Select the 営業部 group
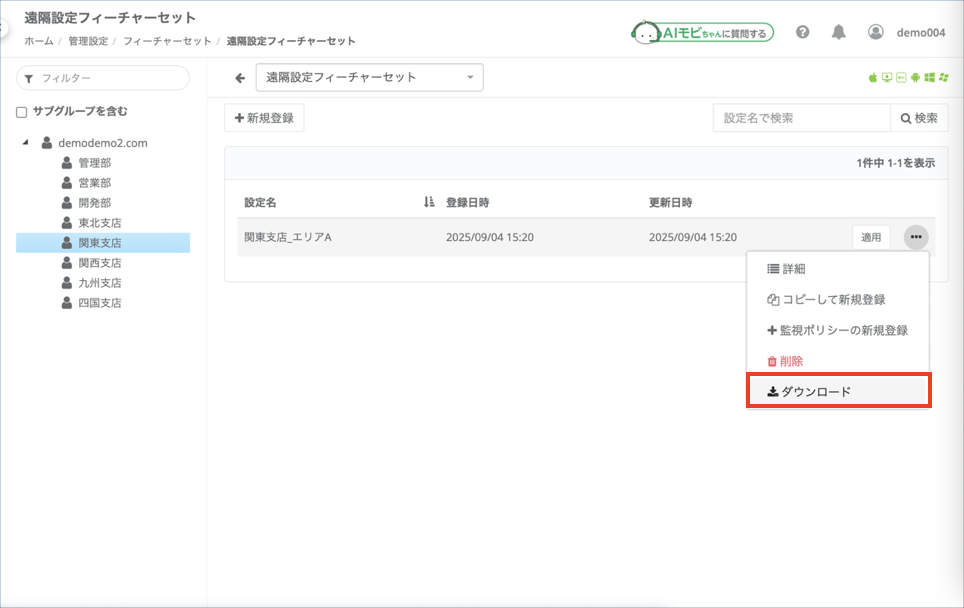Image resolution: width=964 pixels, height=608 pixels. pyautogui.click(x=95, y=183)
